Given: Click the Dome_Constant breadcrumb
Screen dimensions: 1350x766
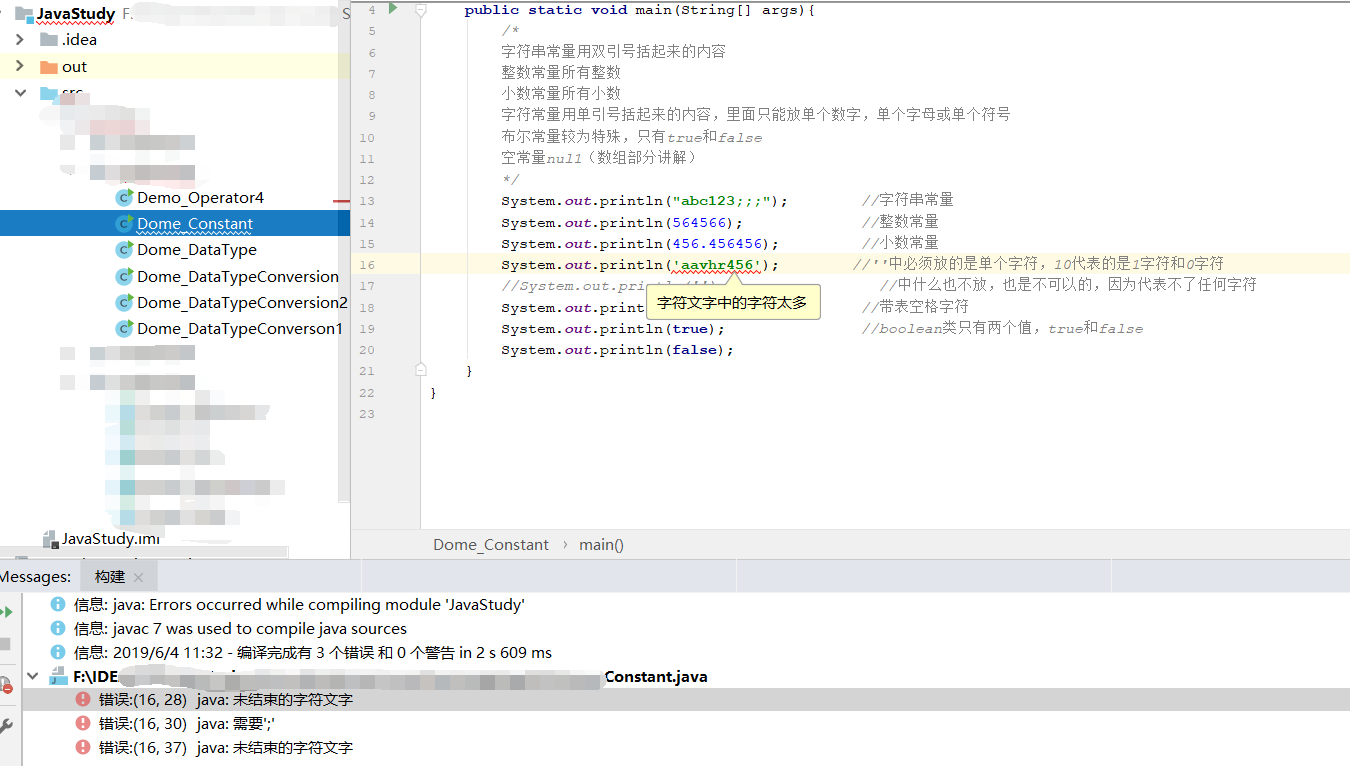Looking at the screenshot, I should click(491, 545).
